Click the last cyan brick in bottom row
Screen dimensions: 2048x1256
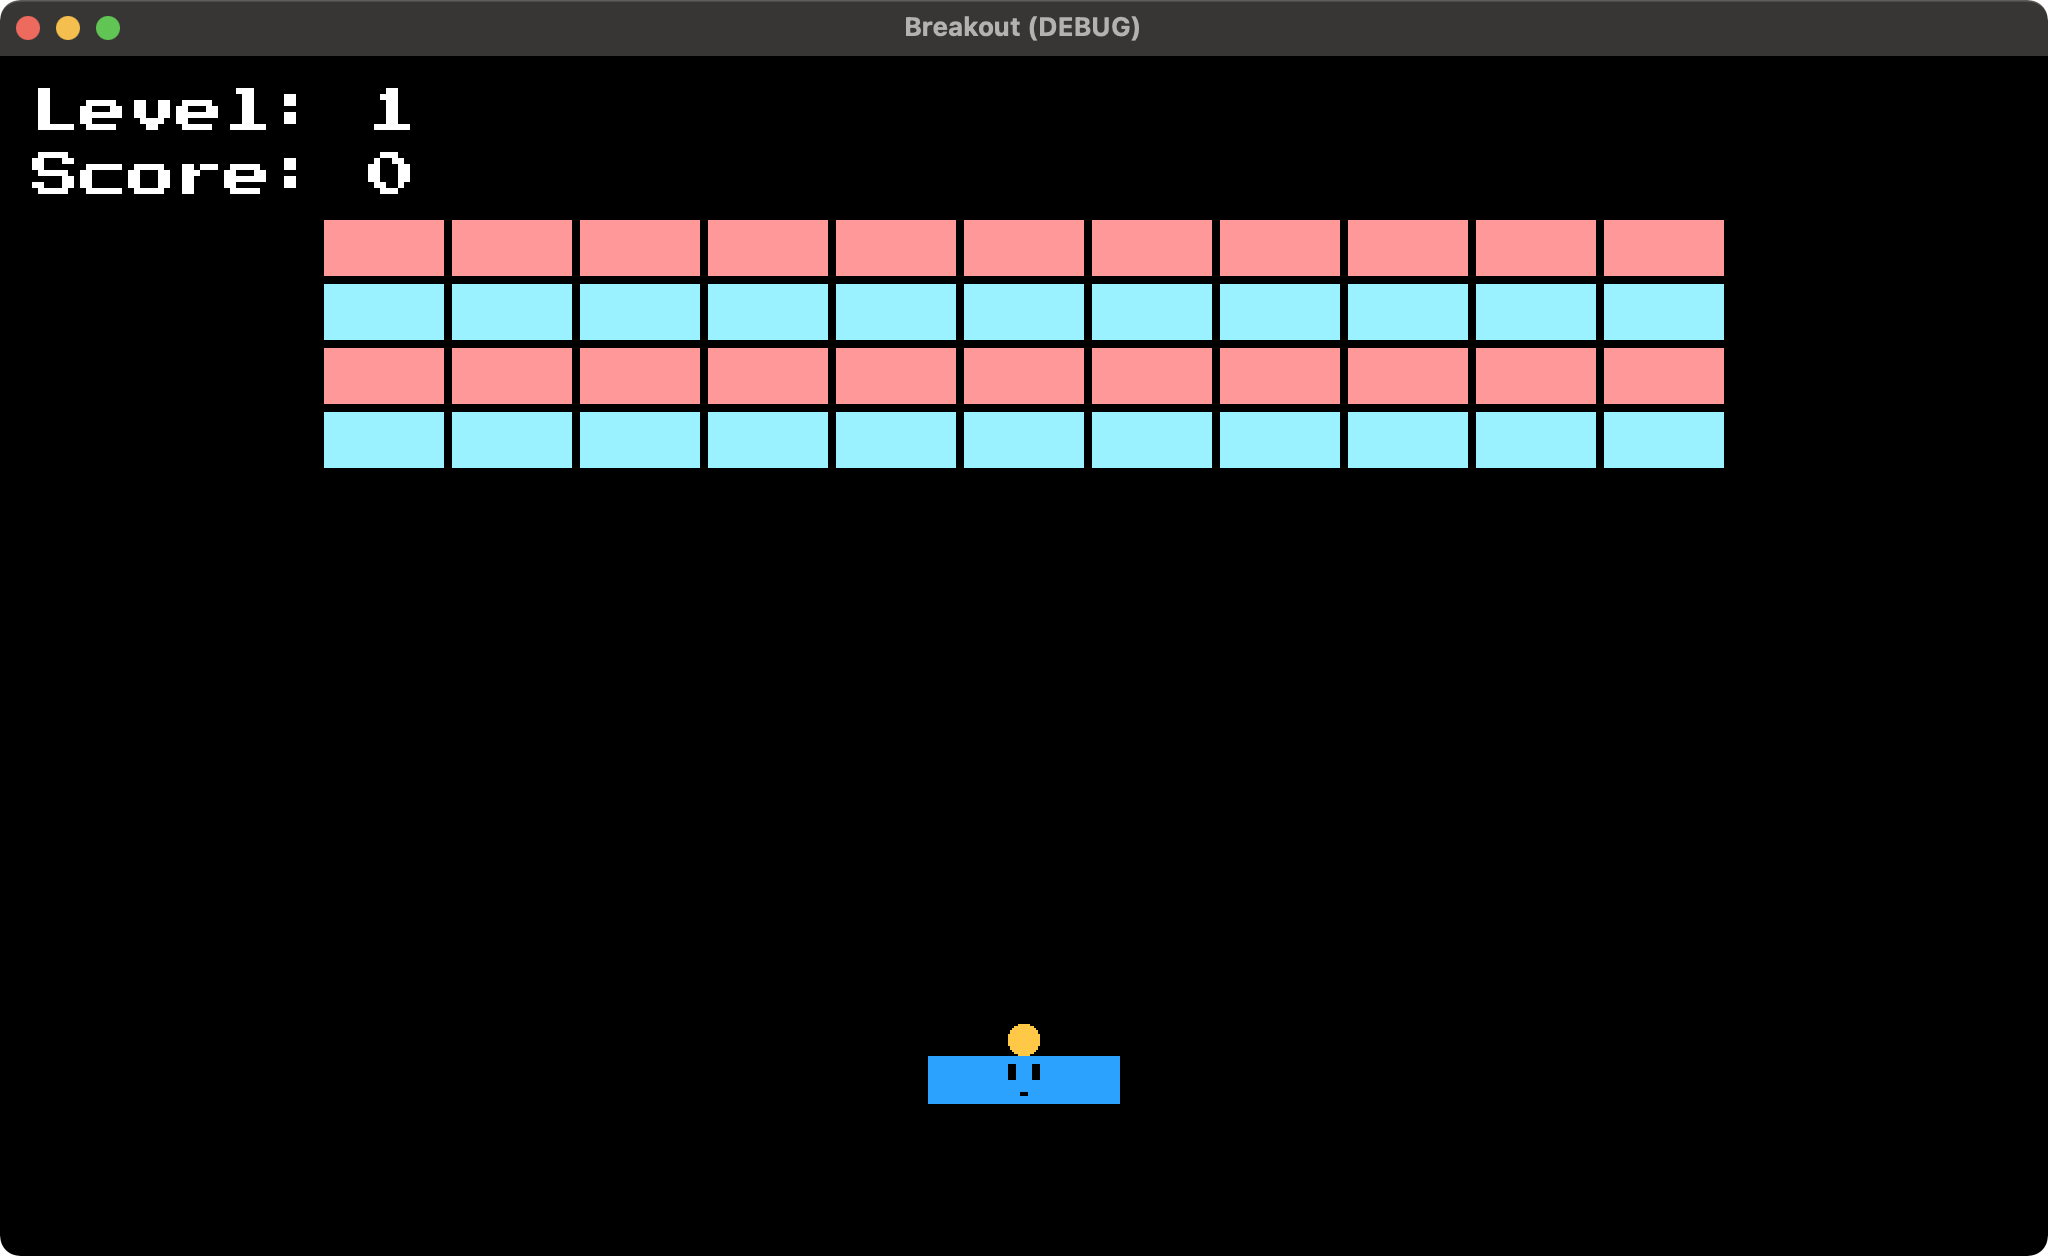pos(1664,440)
